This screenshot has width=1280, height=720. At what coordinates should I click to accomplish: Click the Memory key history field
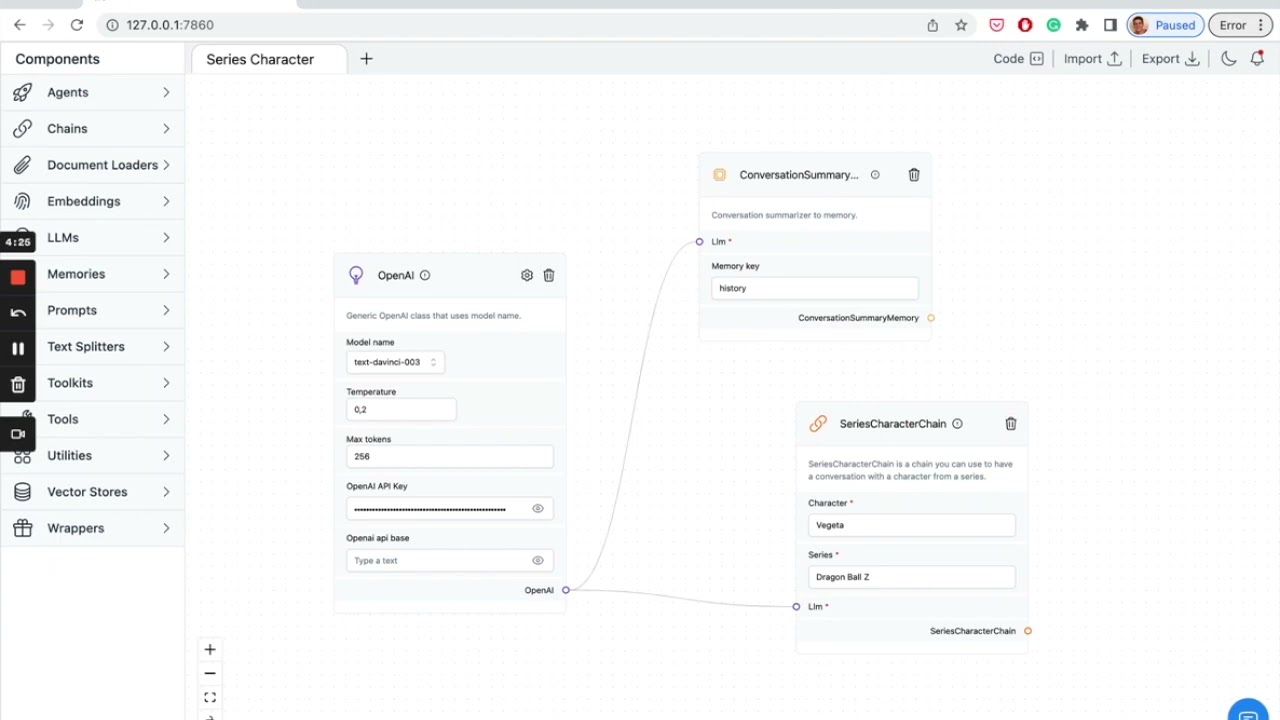coord(815,288)
